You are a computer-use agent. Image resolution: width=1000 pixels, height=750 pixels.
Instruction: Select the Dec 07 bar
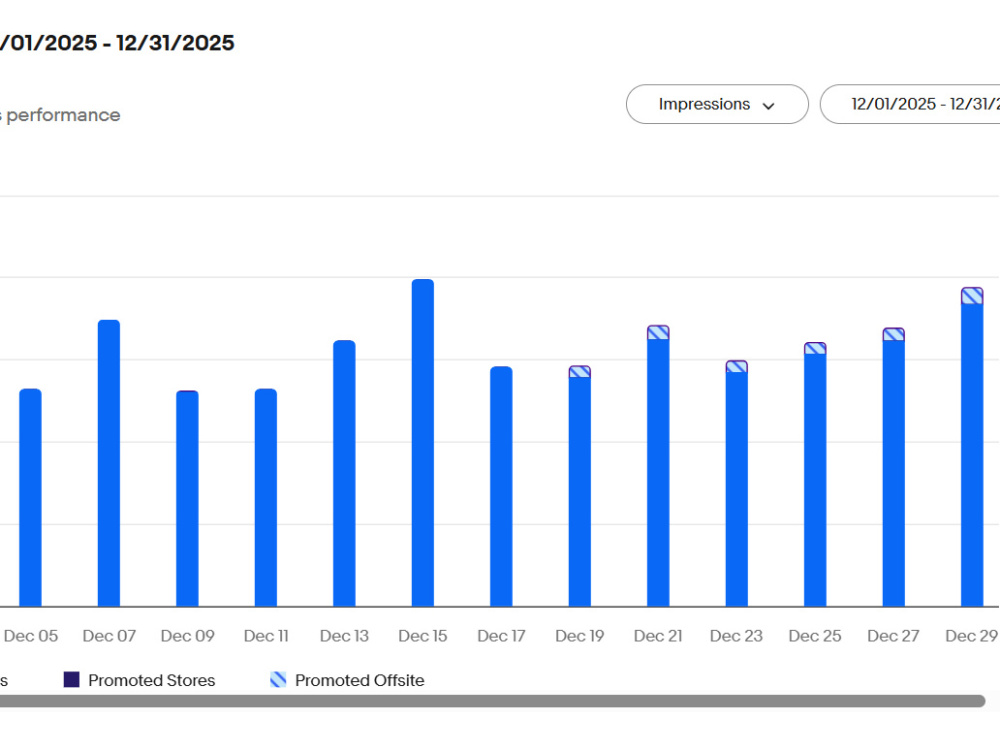pos(109,463)
